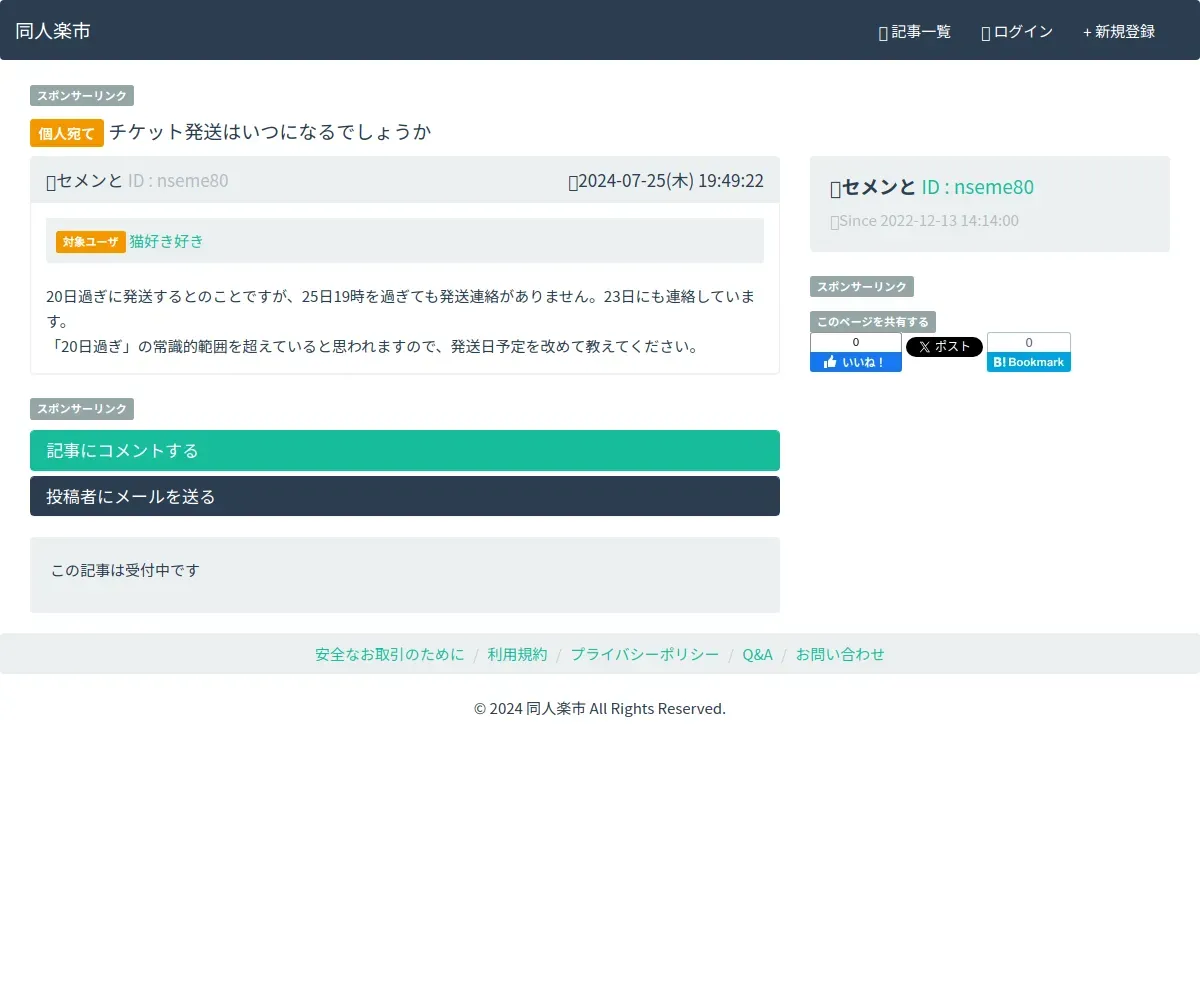Open Q&A footer link
Screen dimensions: 1200x1000
(757, 654)
